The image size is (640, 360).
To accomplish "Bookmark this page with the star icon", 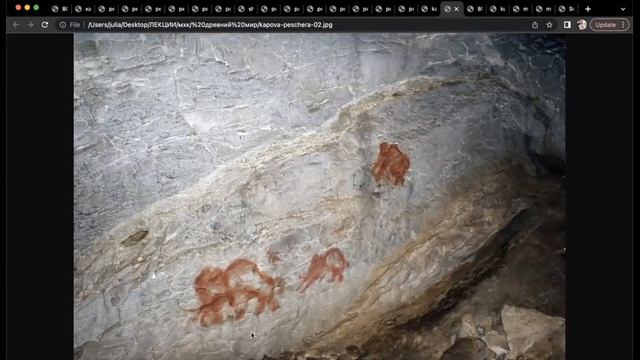I will point(550,25).
